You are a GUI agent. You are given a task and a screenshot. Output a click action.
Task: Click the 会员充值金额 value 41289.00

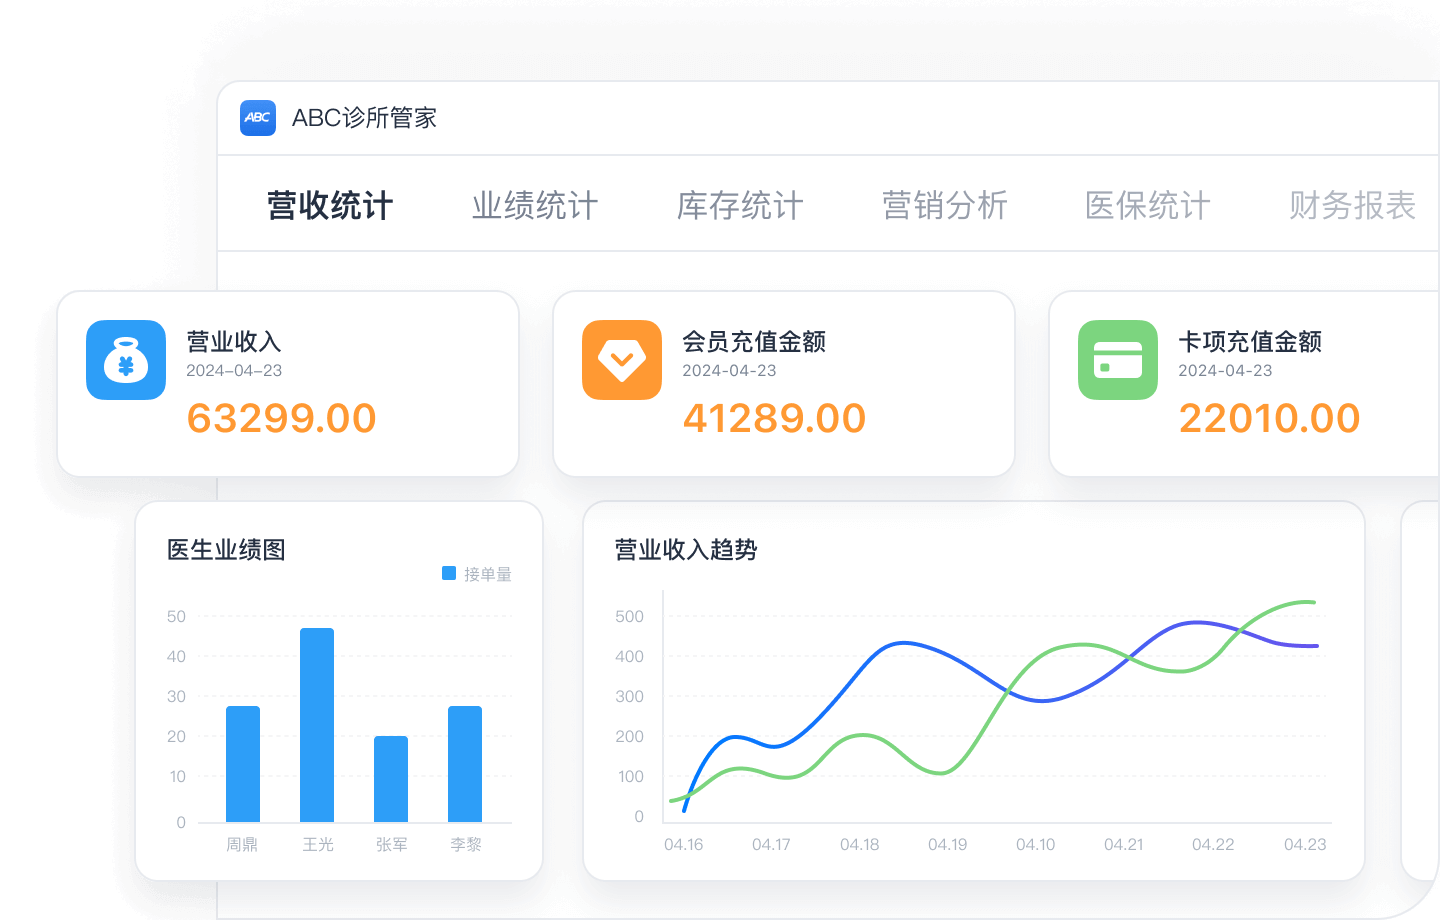775,419
